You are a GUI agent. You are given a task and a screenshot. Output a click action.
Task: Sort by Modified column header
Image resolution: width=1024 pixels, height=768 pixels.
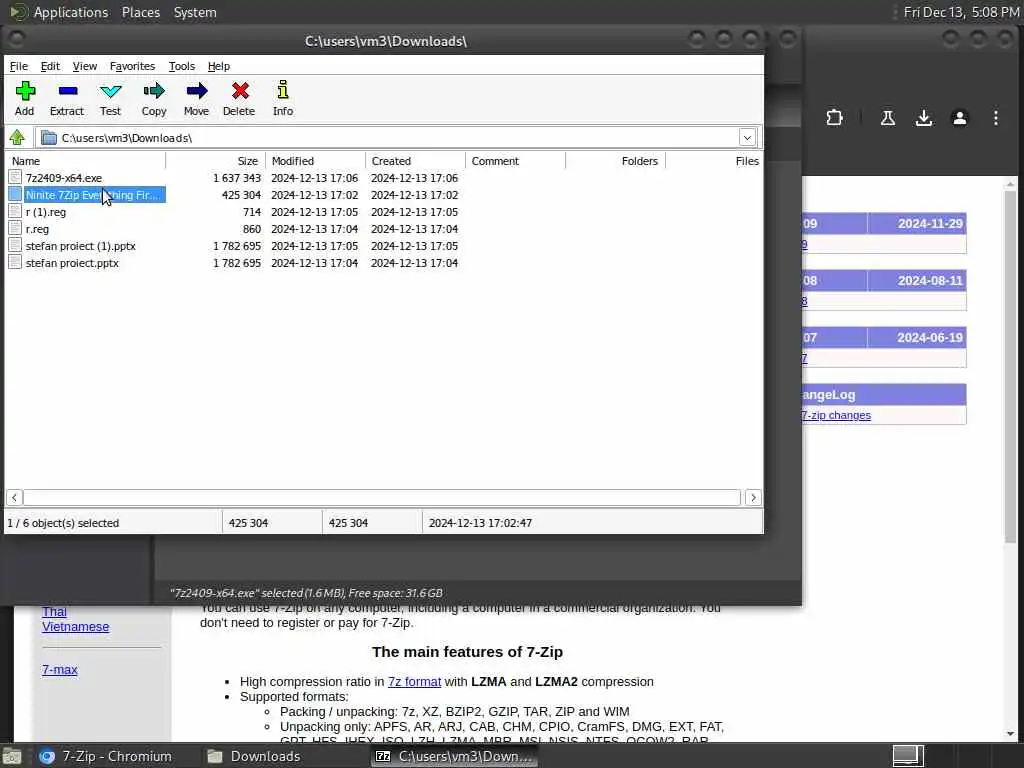coord(315,161)
